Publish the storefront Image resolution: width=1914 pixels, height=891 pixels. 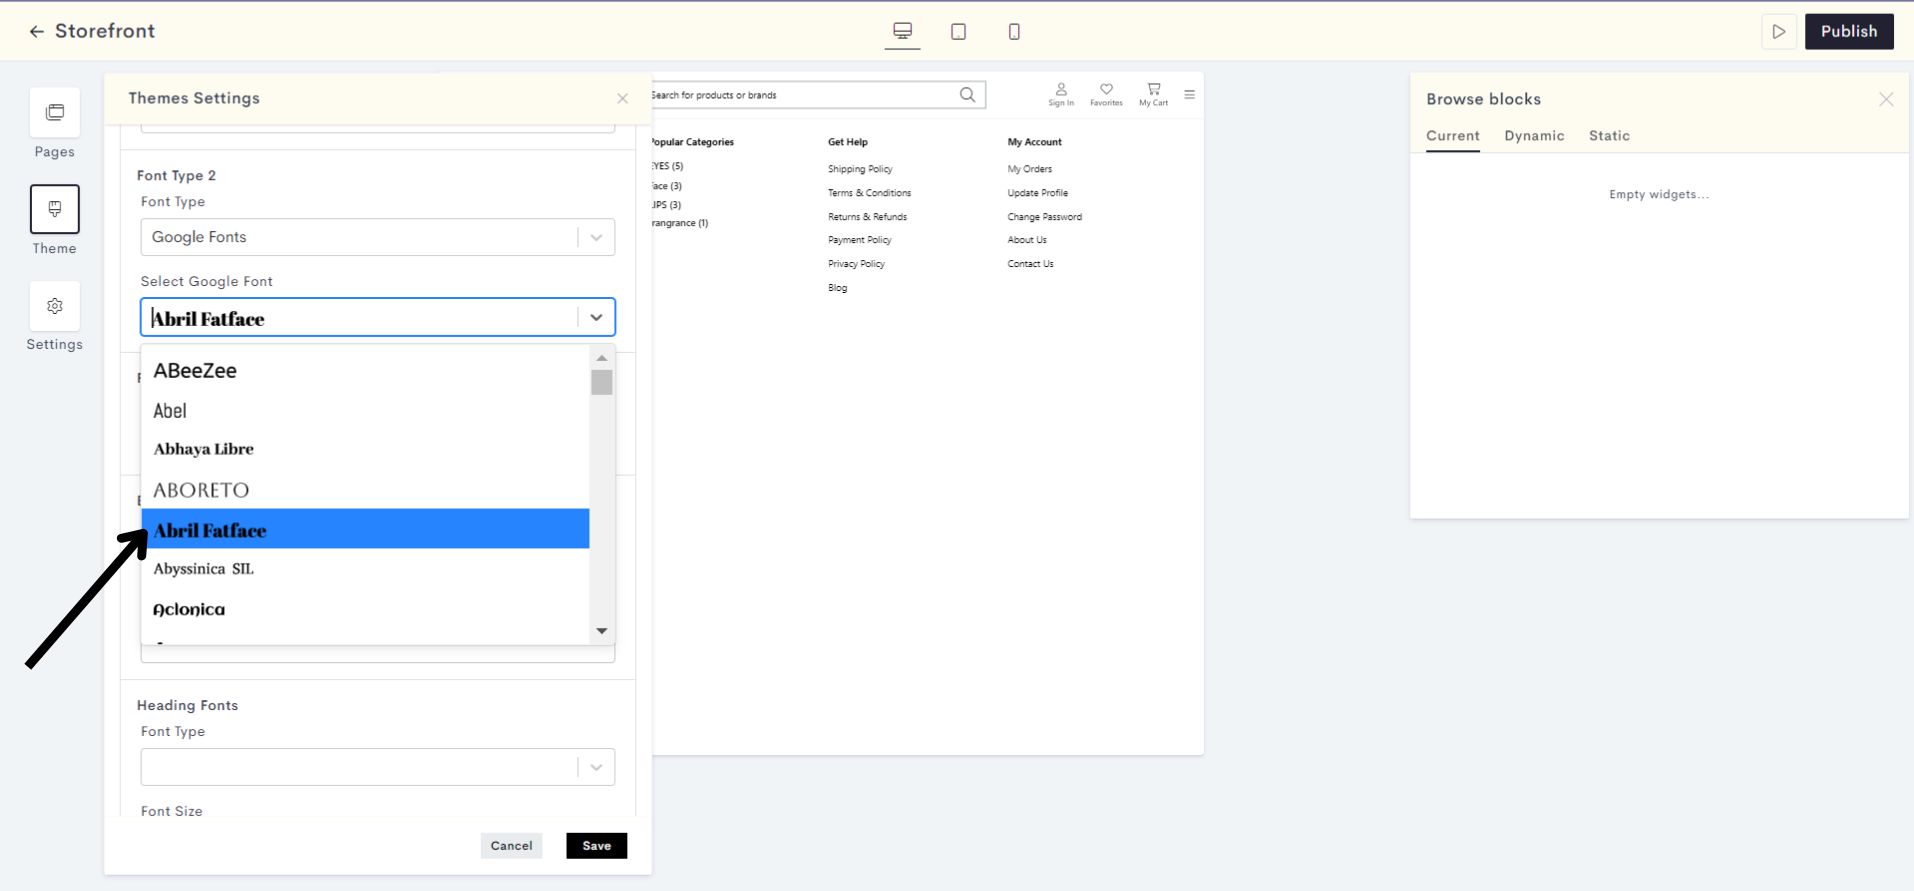coord(1849,31)
